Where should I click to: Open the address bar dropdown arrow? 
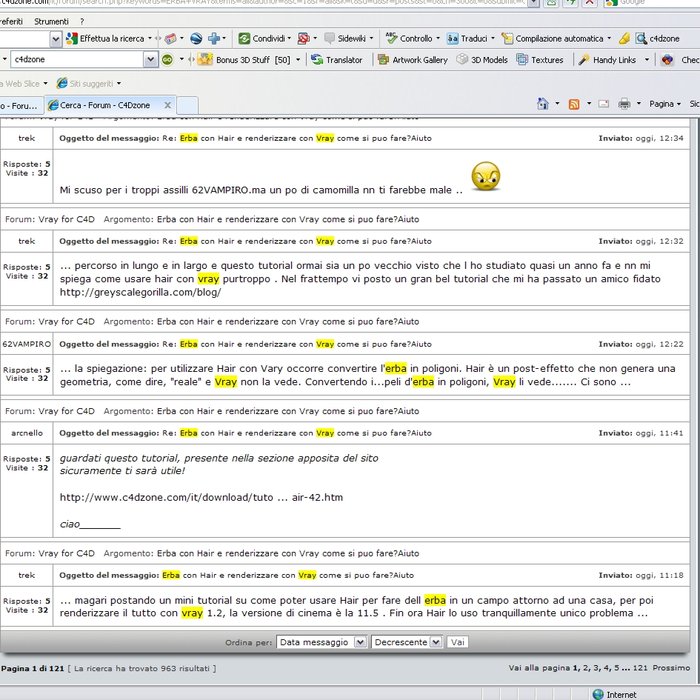pyautogui.click(x=533, y=3)
